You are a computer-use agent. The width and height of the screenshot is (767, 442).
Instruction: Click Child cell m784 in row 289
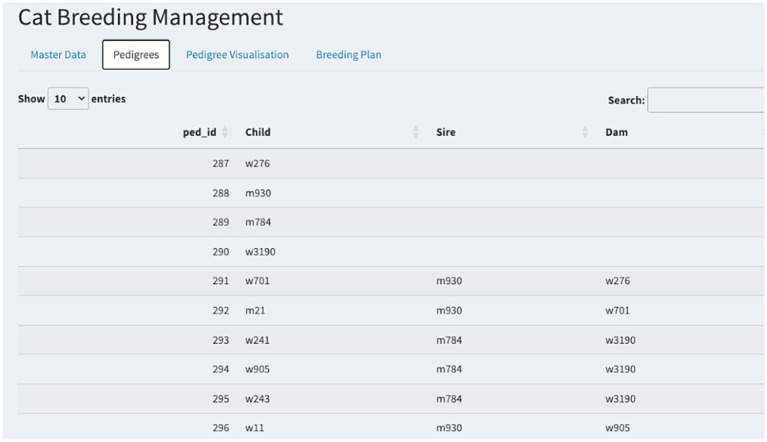point(258,222)
